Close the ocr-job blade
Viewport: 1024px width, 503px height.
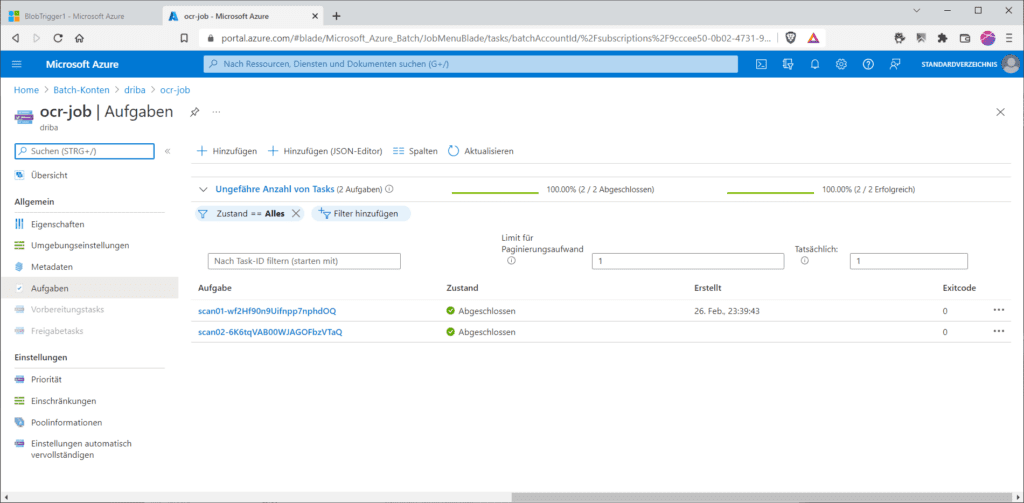pyautogui.click(x=1000, y=112)
